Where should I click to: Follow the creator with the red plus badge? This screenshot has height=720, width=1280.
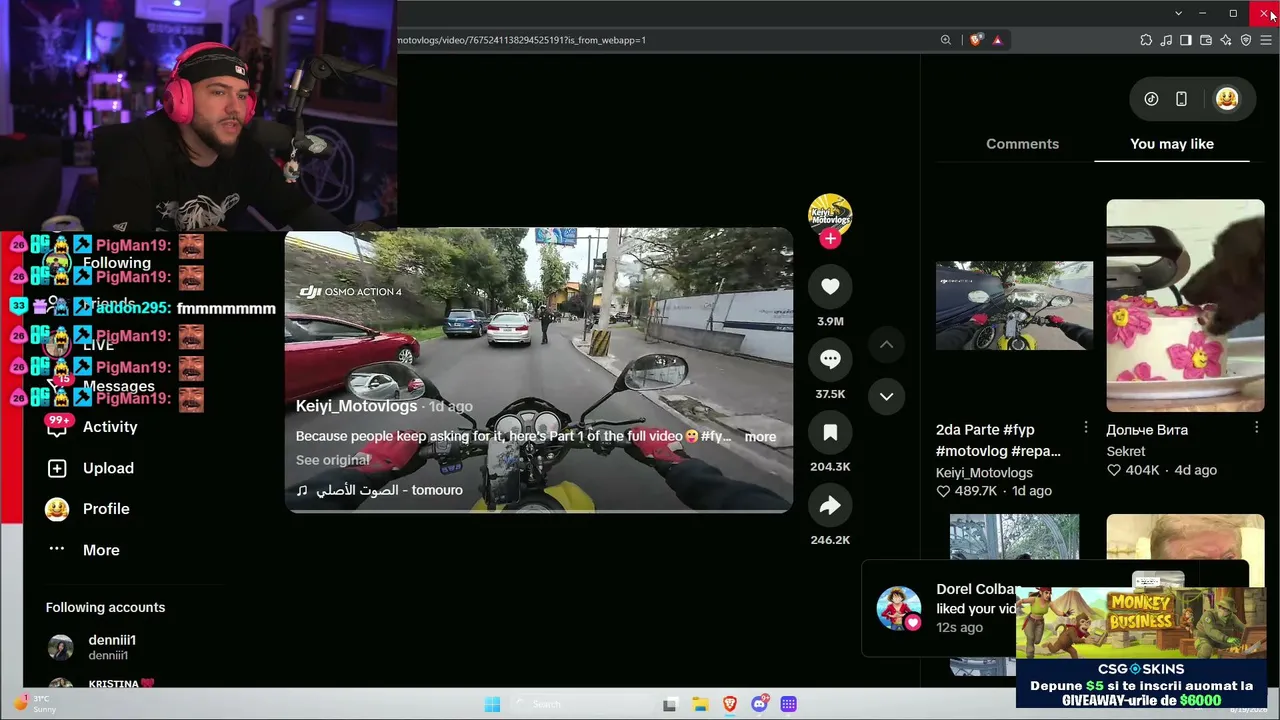point(830,239)
